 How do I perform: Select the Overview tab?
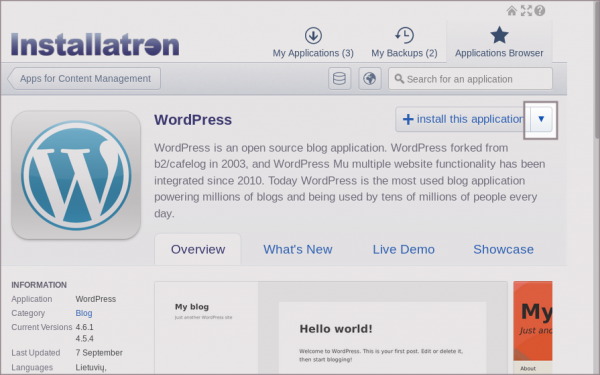click(198, 249)
